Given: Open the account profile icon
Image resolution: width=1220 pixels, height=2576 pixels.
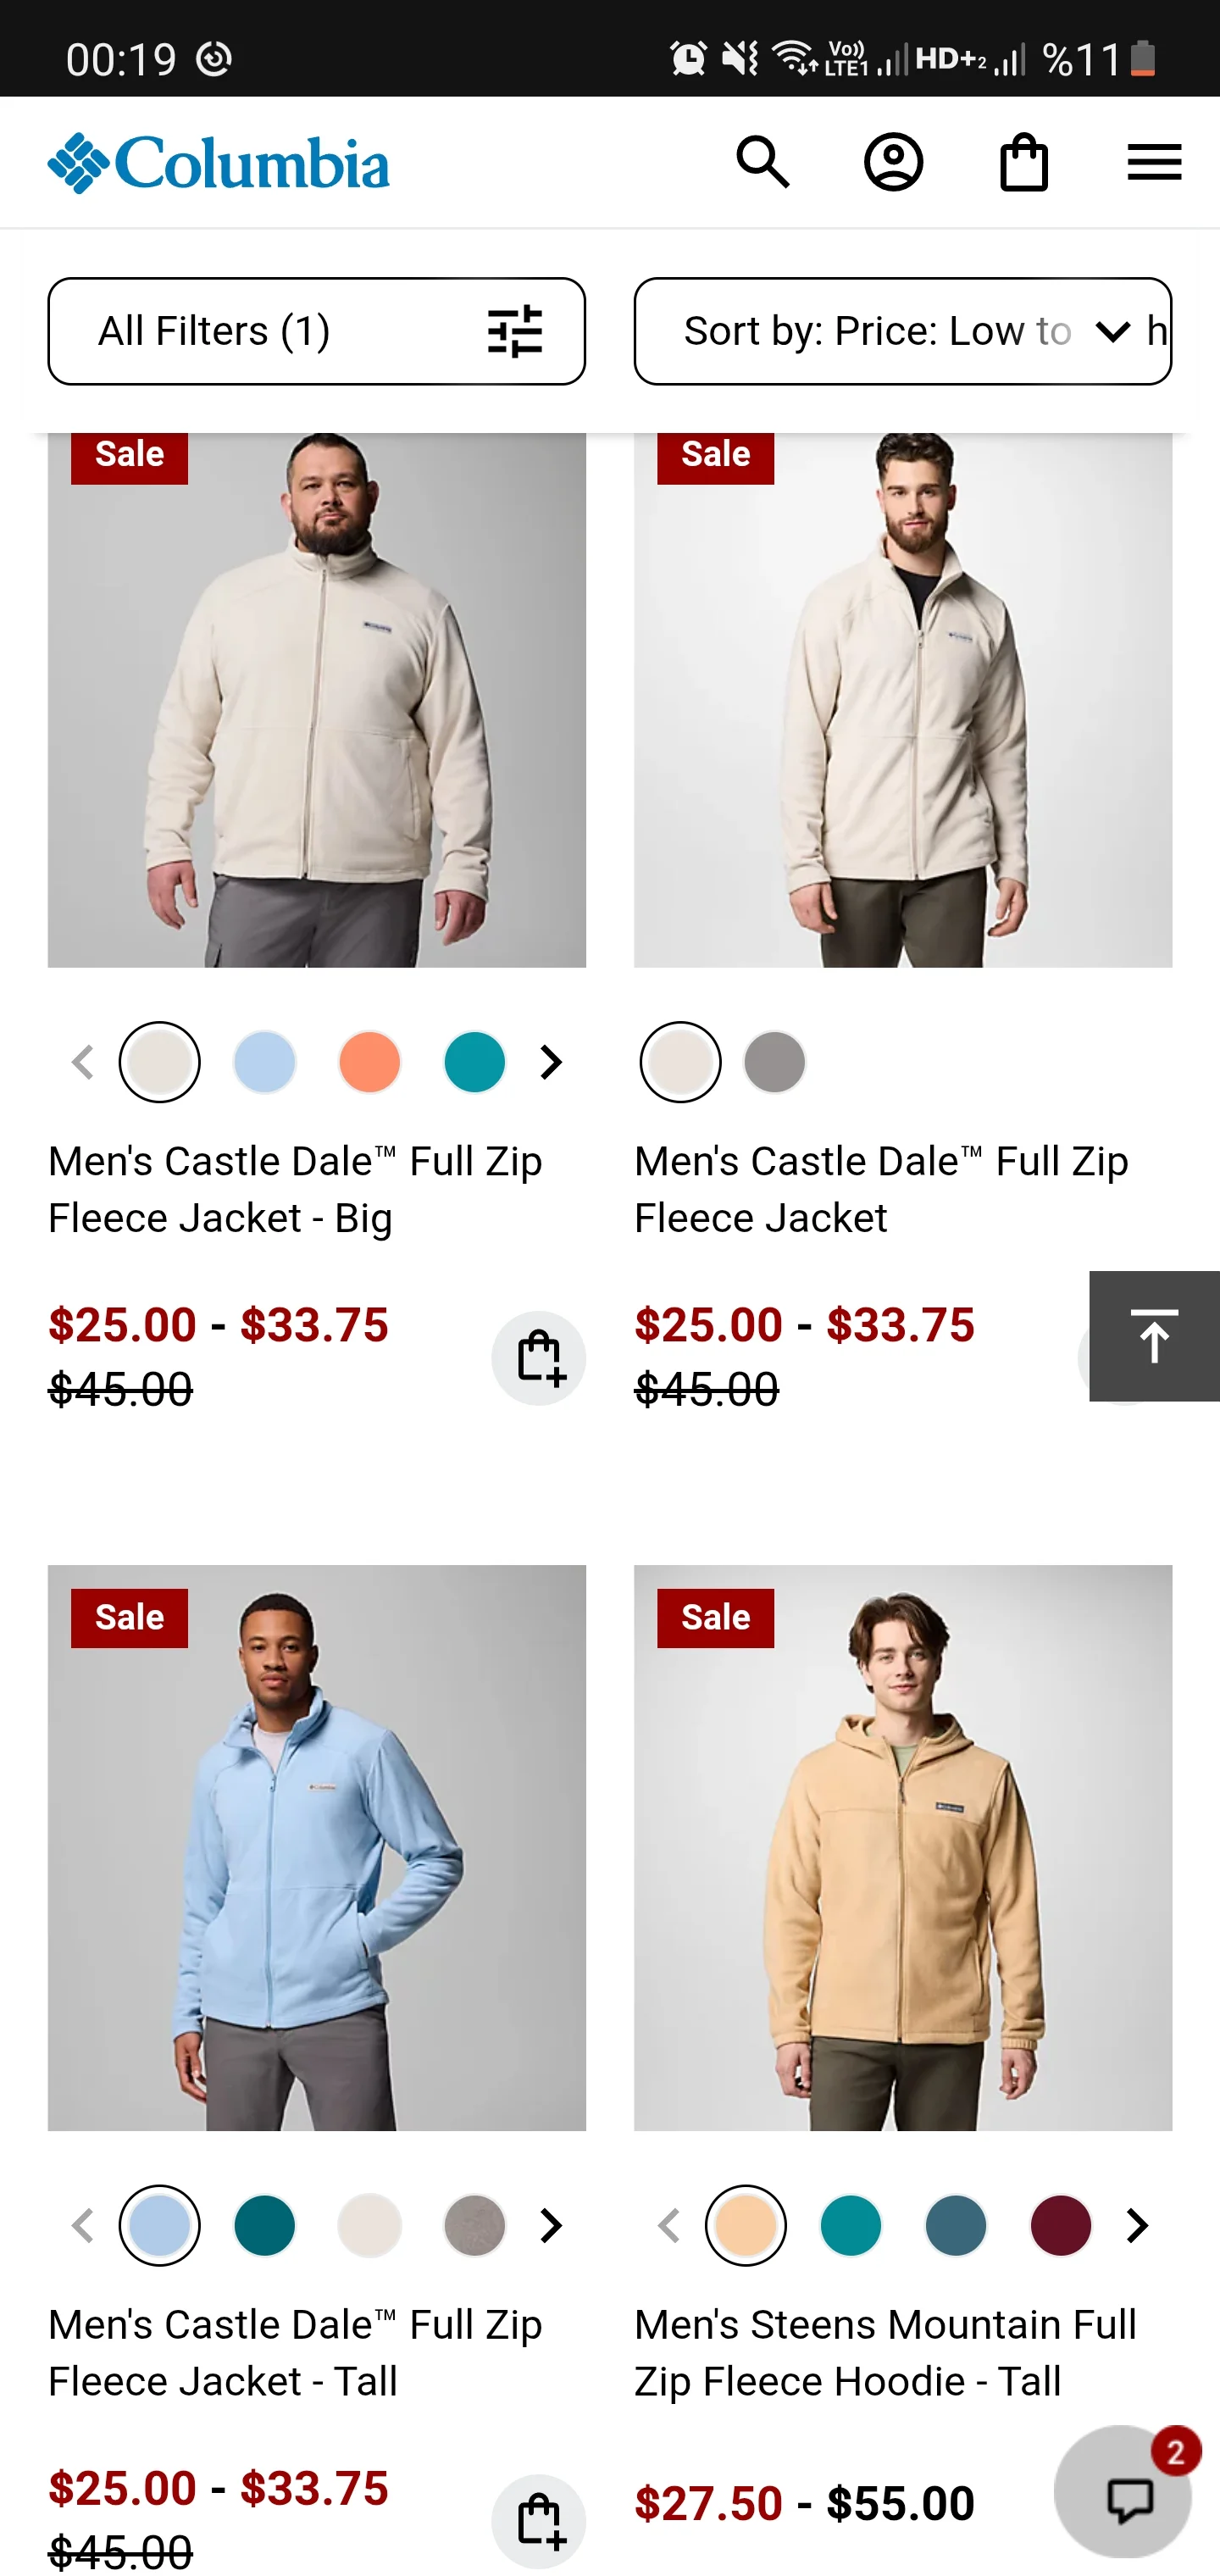Looking at the screenshot, I should [x=893, y=162].
